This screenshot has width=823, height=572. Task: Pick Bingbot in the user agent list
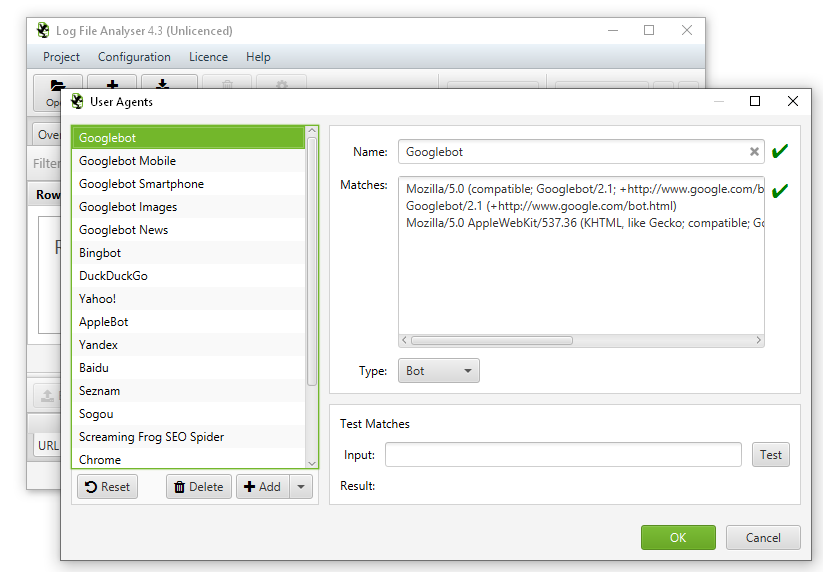coord(188,253)
